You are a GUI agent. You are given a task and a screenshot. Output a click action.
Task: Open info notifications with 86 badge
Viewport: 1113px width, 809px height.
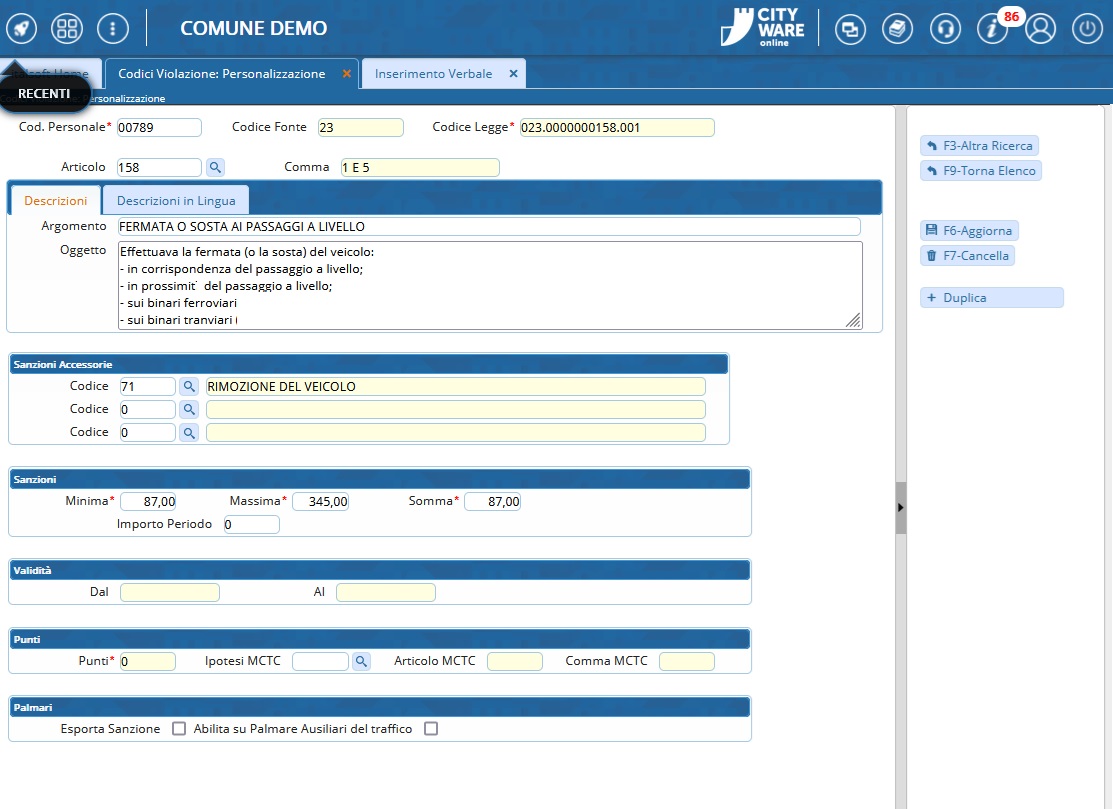pyautogui.click(x=993, y=29)
